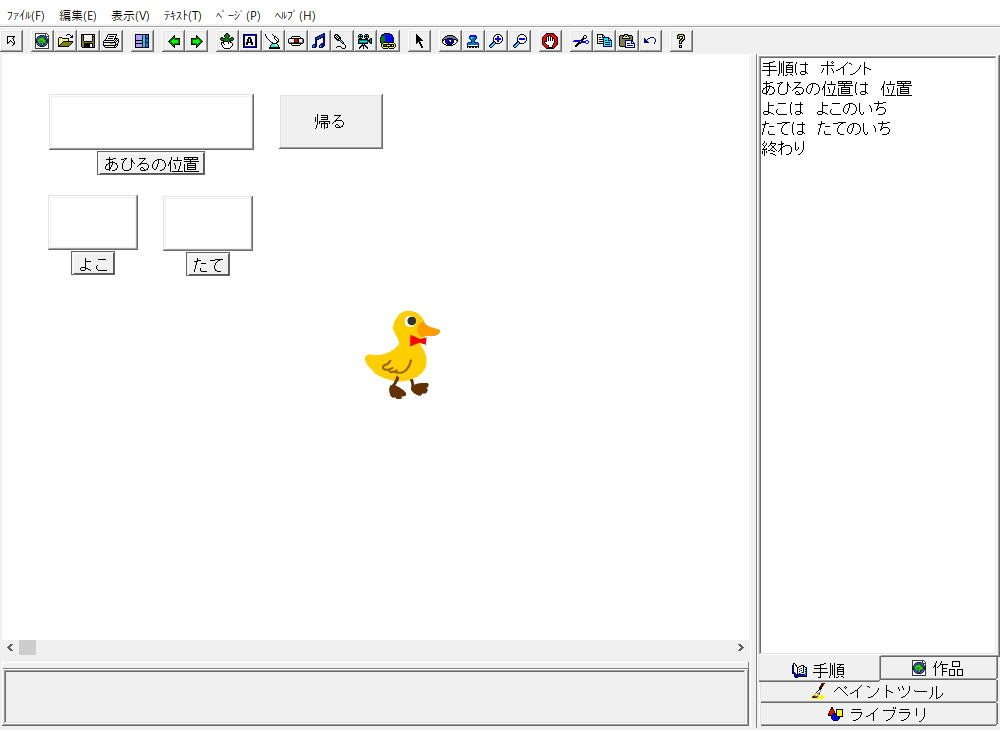1000x730 pixels.
Task: Select the black arrow pointer tool
Action: click(419, 41)
